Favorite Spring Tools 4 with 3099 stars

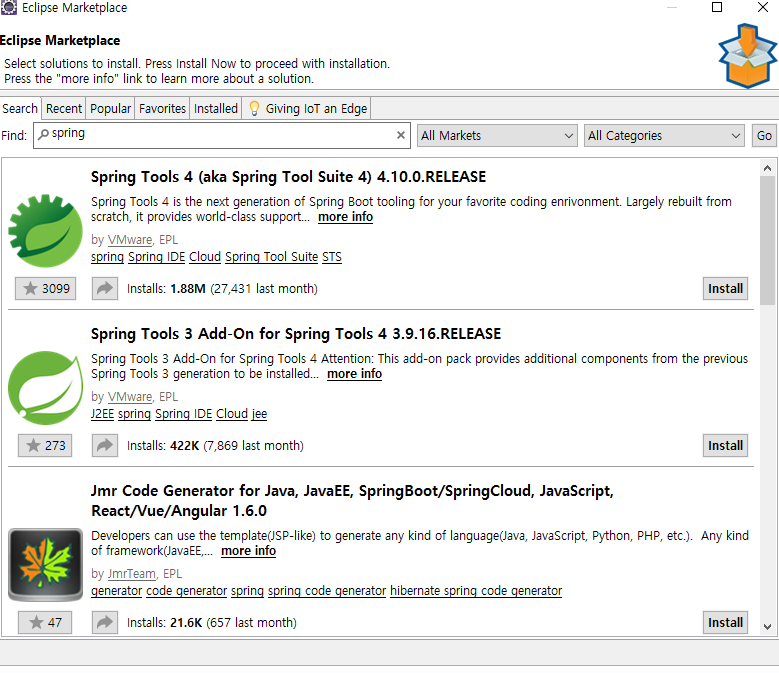45,289
